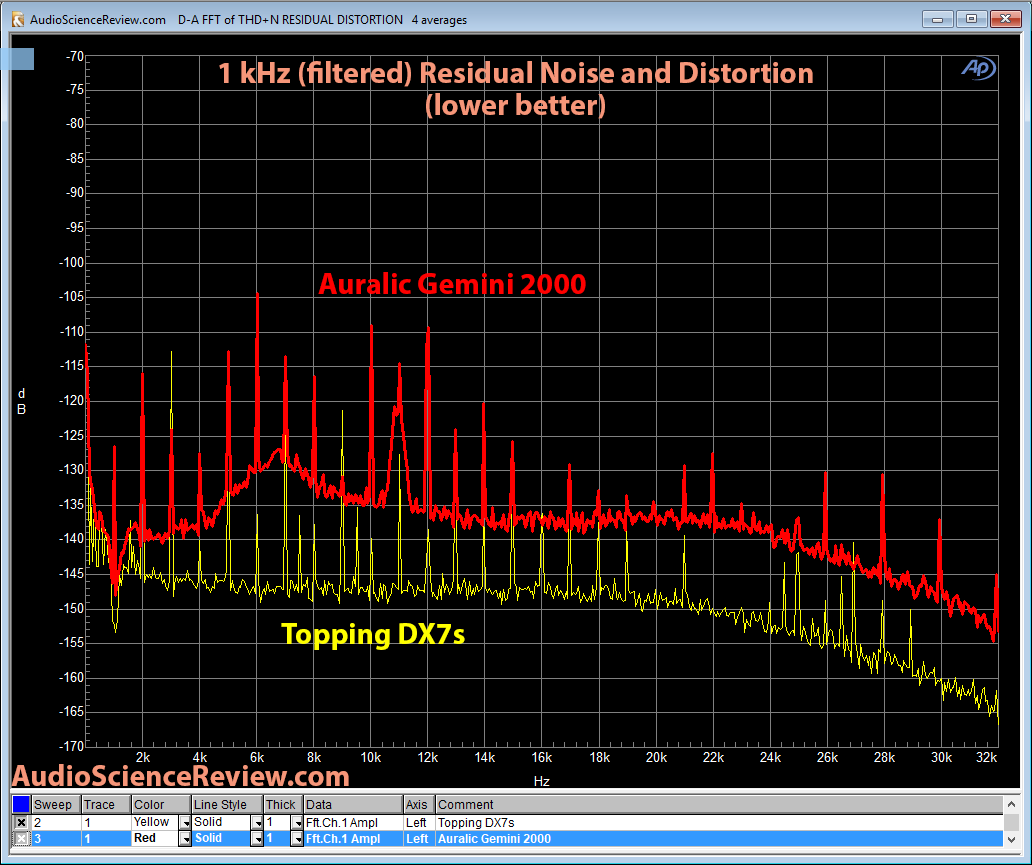The height and width of the screenshot is (865, 1032).
Task: Click the -170 y-axis tick label
Action: click(72, 746)
